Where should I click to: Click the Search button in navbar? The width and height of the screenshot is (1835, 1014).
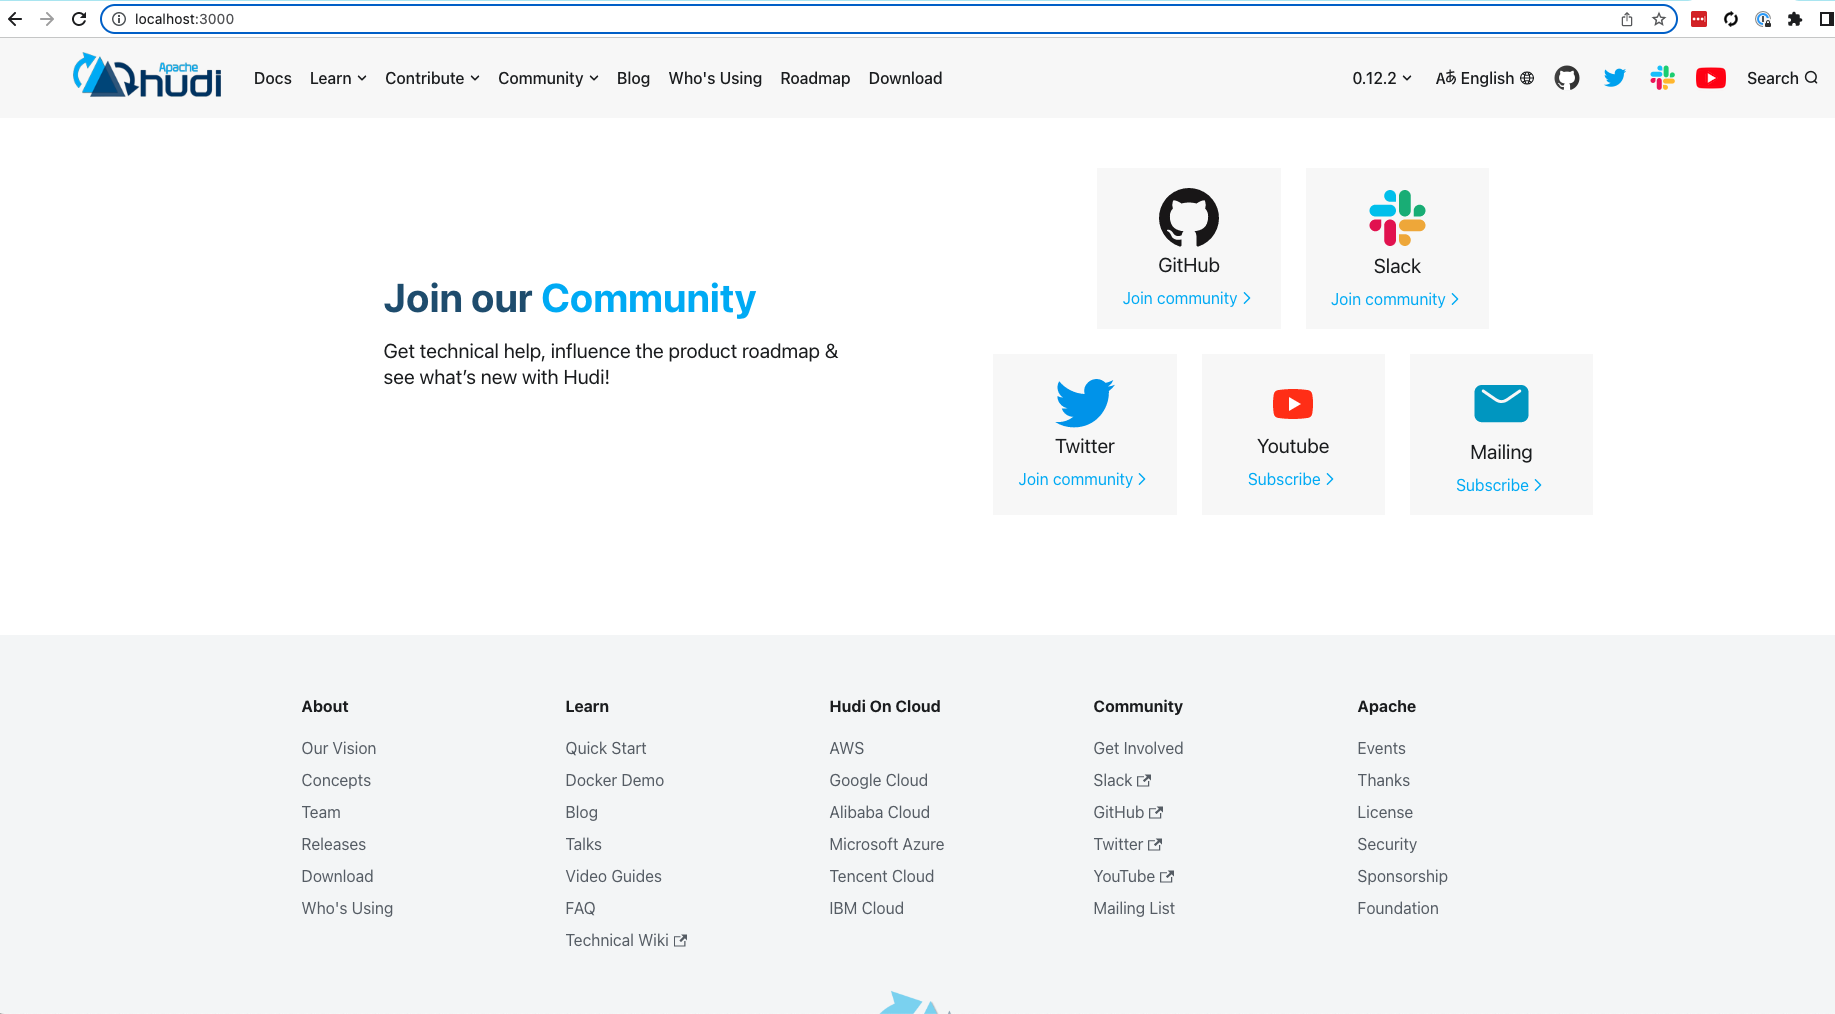click(x=1782, y=78)
